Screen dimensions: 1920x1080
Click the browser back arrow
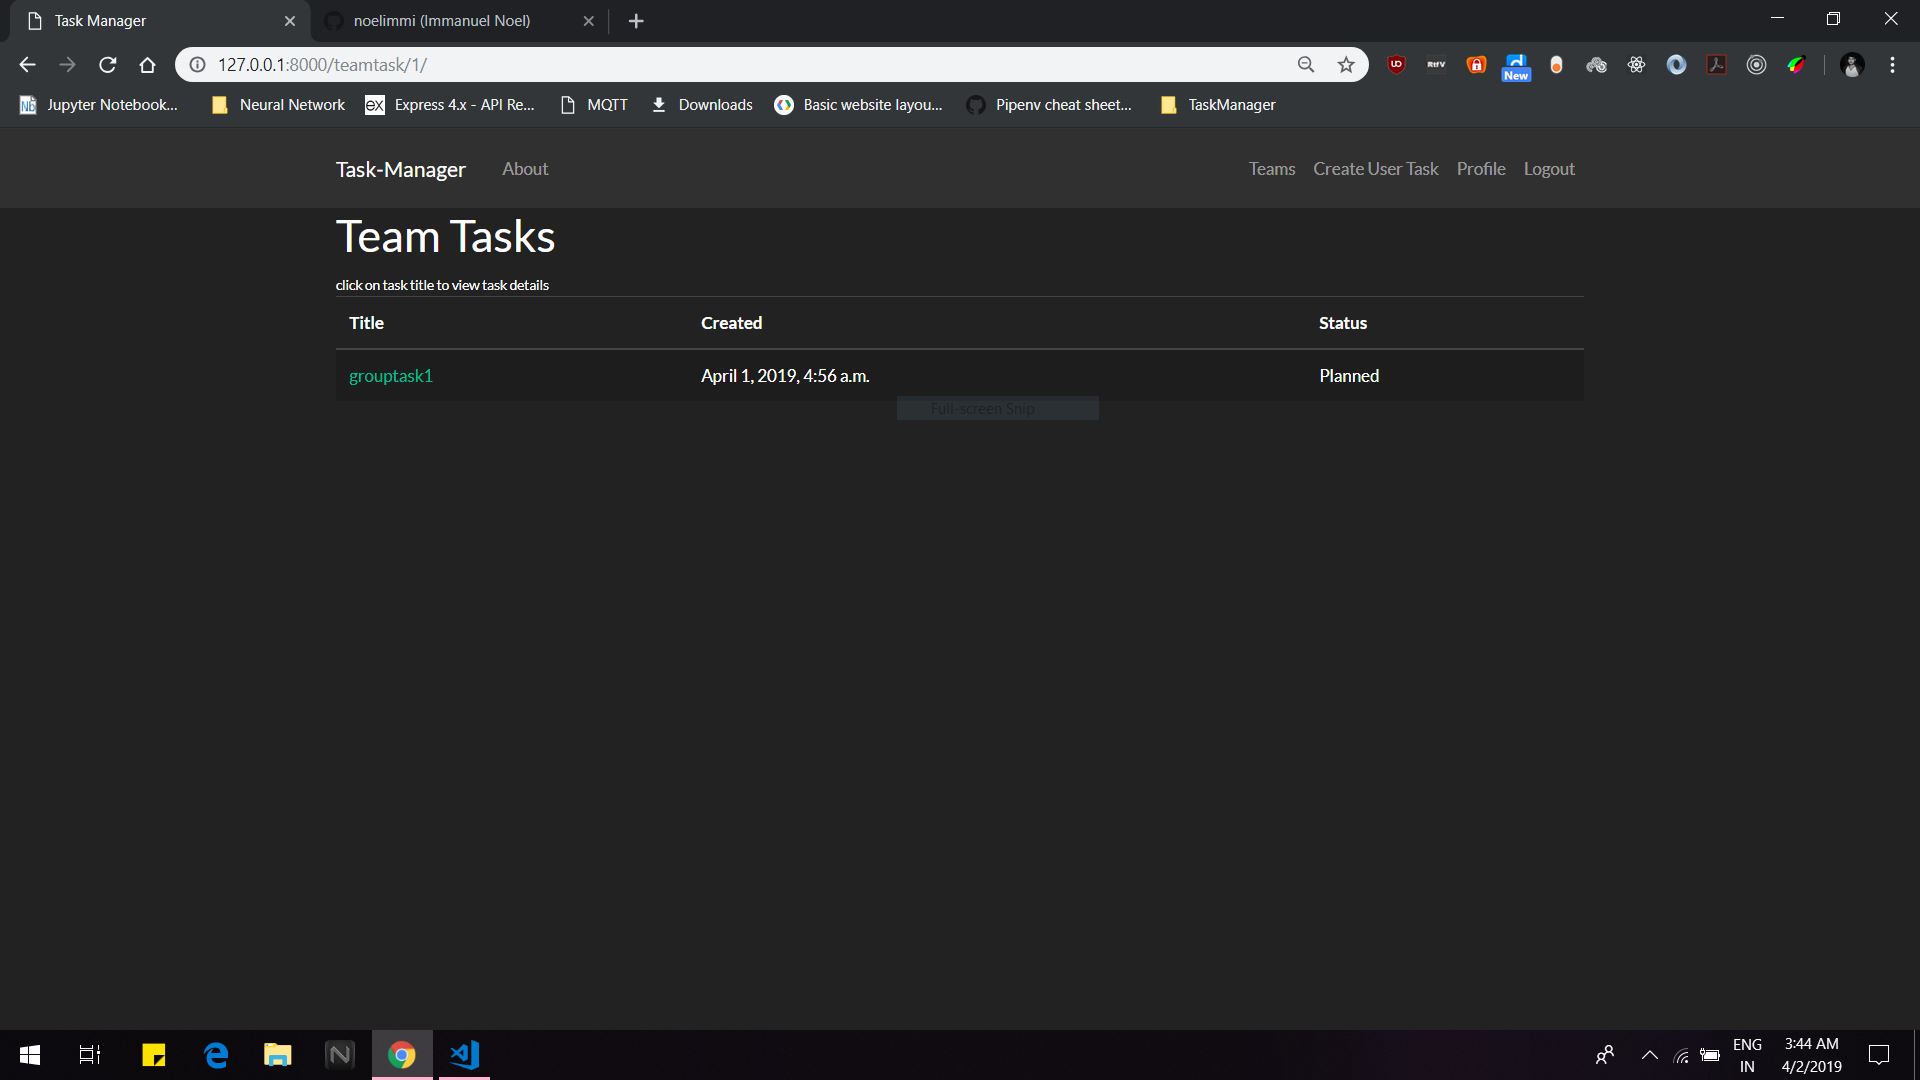27,65
